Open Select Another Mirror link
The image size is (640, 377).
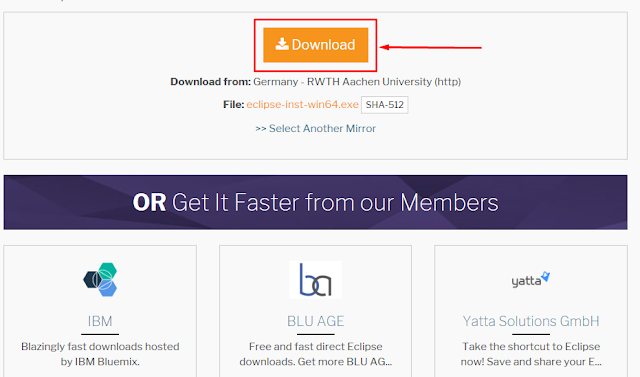tap(316, 129)
